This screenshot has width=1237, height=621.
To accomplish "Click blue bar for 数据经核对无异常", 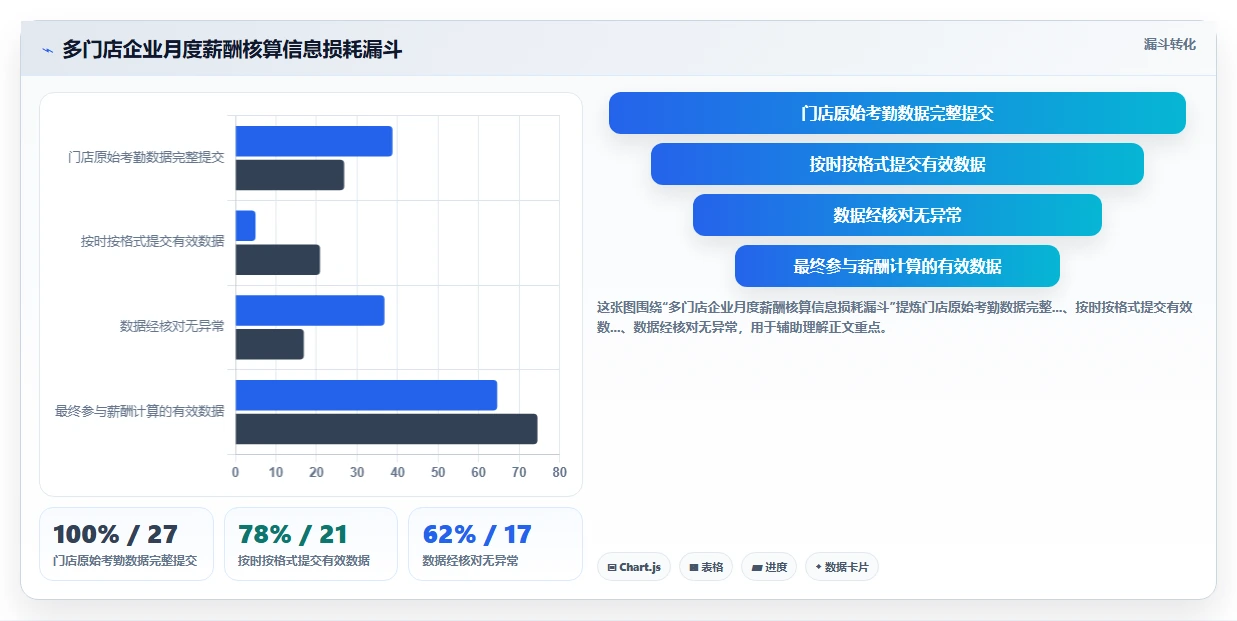I will 310,311.
